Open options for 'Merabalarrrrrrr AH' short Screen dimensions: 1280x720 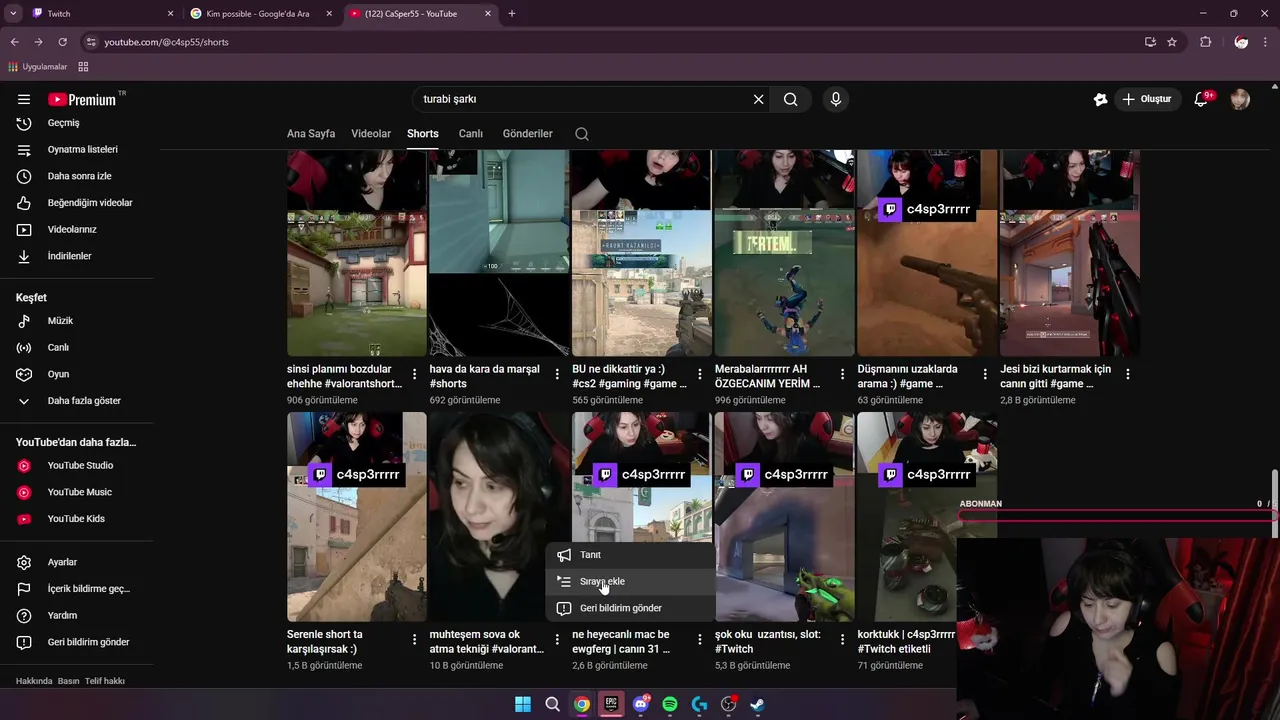(x=842, y=374)
